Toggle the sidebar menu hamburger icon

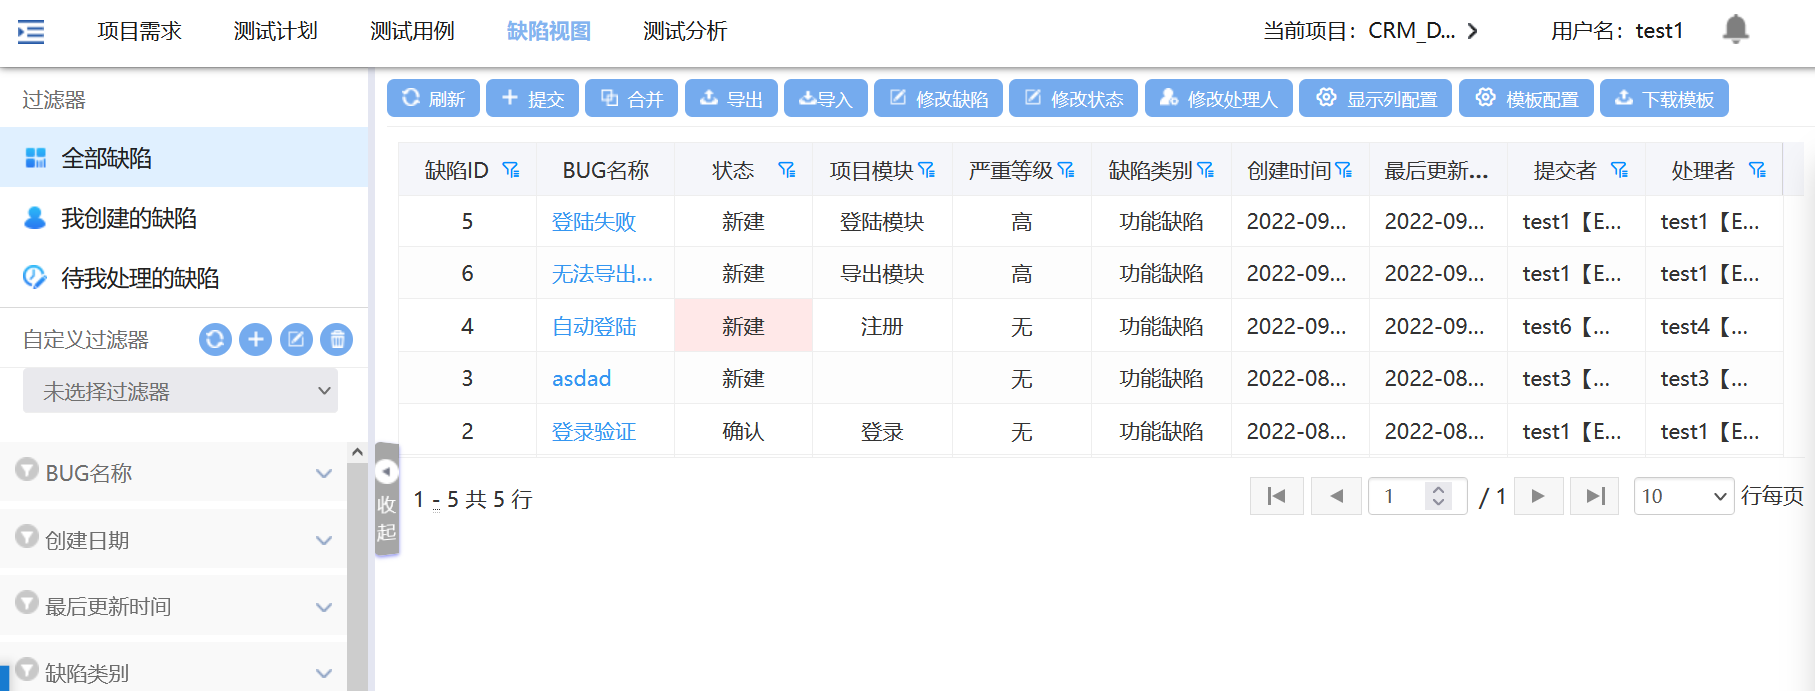(31, 32)
